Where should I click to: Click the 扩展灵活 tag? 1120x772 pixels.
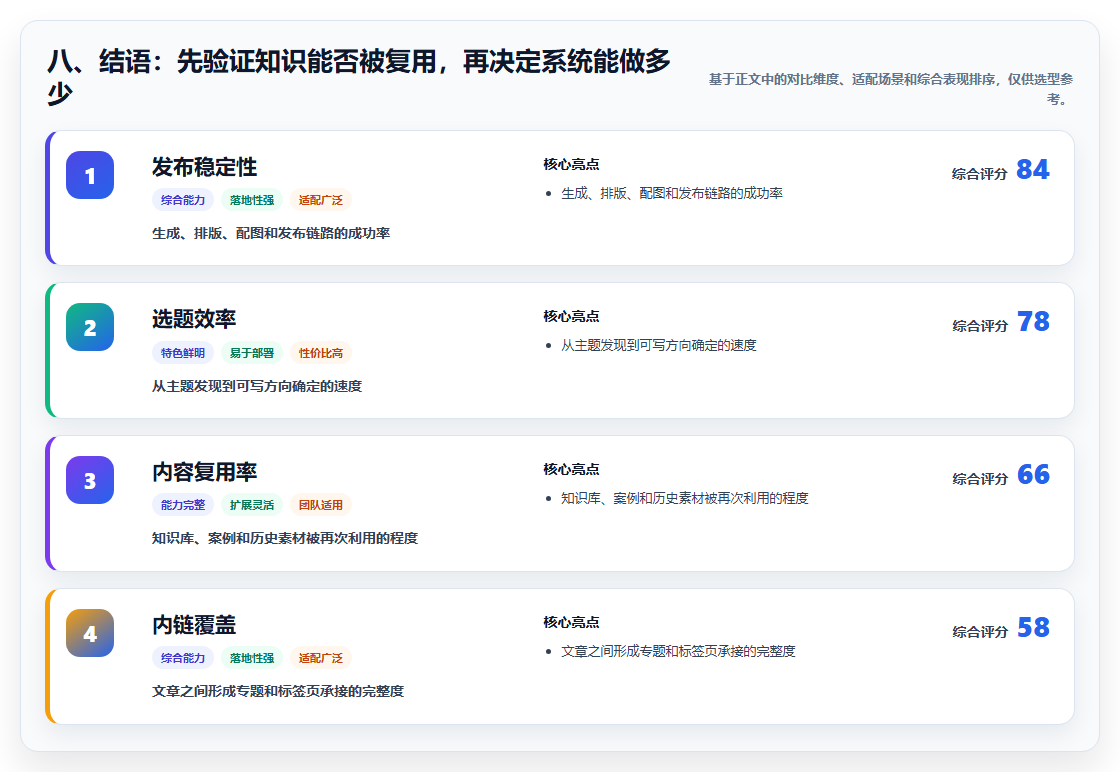pyautogui.click(x=251, y=505)
